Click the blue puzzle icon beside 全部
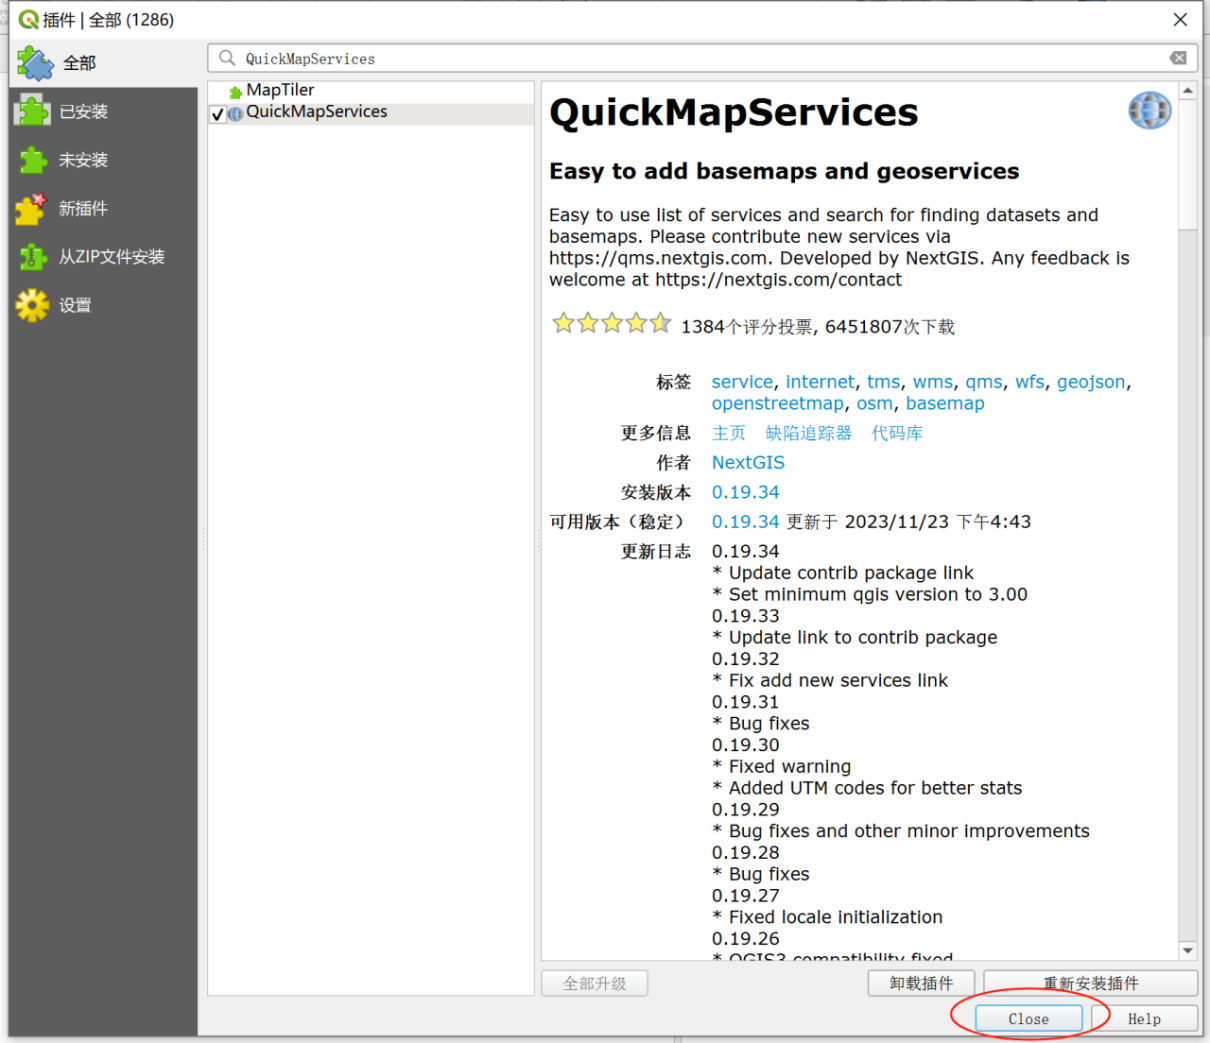The height and width of the screenshot is (1043, 1210). 35,63
